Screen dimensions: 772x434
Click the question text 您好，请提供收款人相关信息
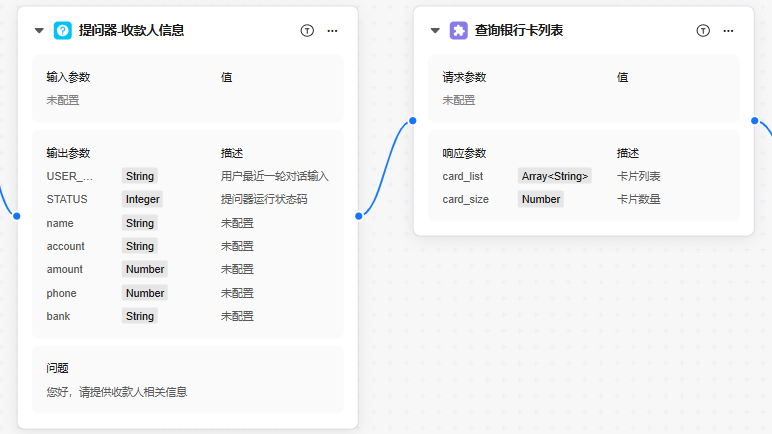tap(117, 392)
